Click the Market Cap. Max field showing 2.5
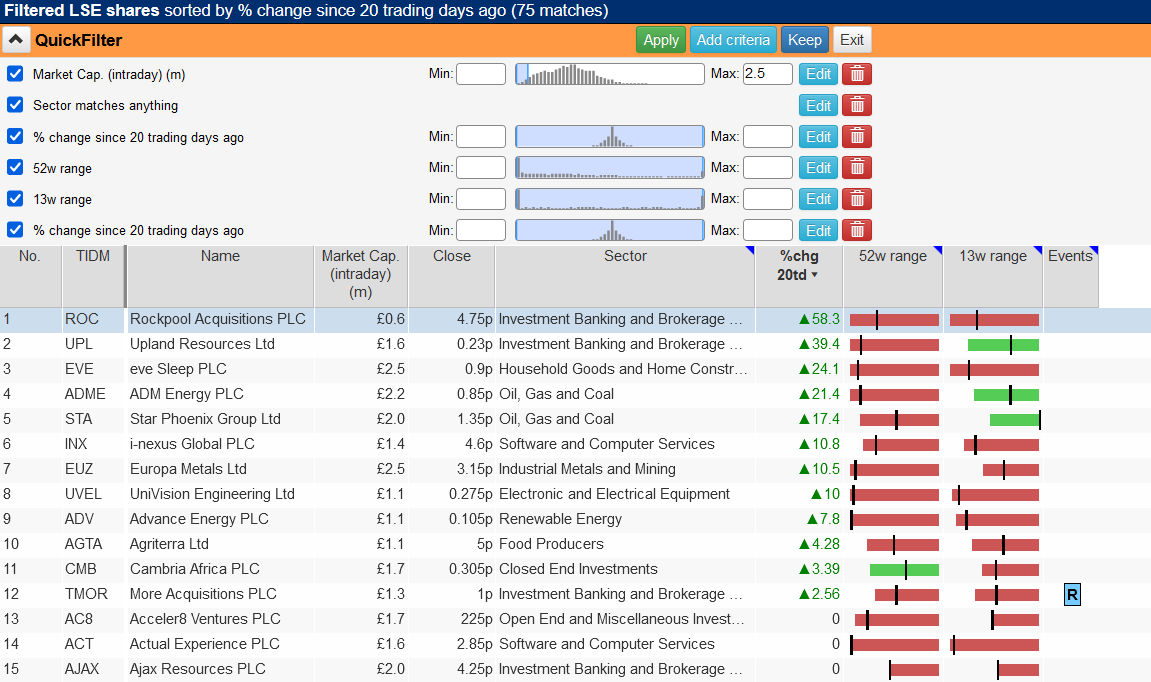The image size is (1151, 682). pos(768,74)
